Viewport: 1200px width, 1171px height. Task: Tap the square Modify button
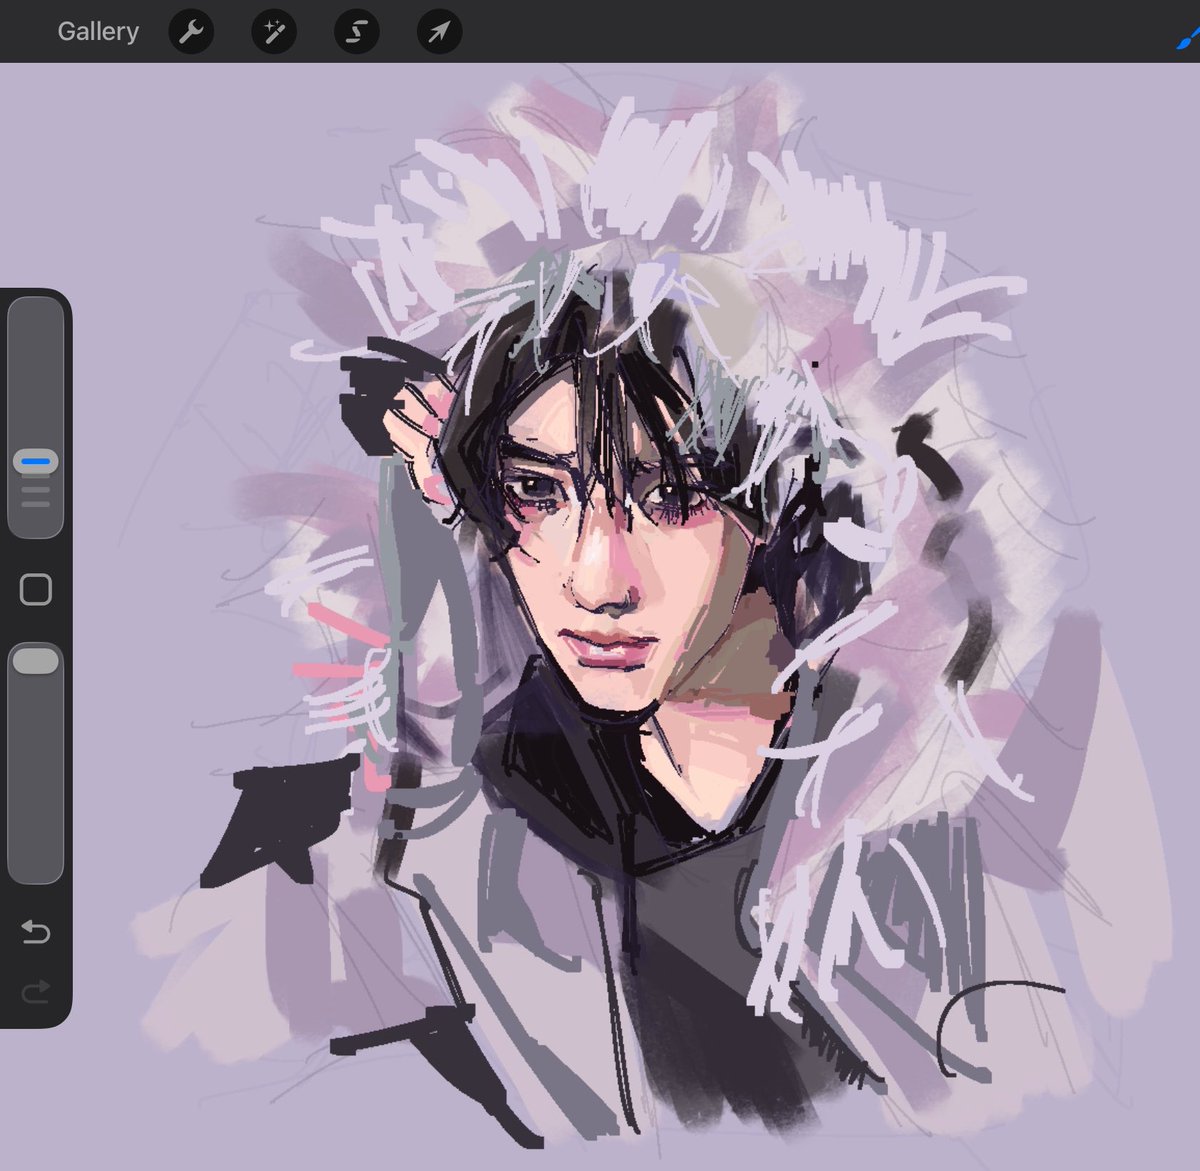pos(36,590)
